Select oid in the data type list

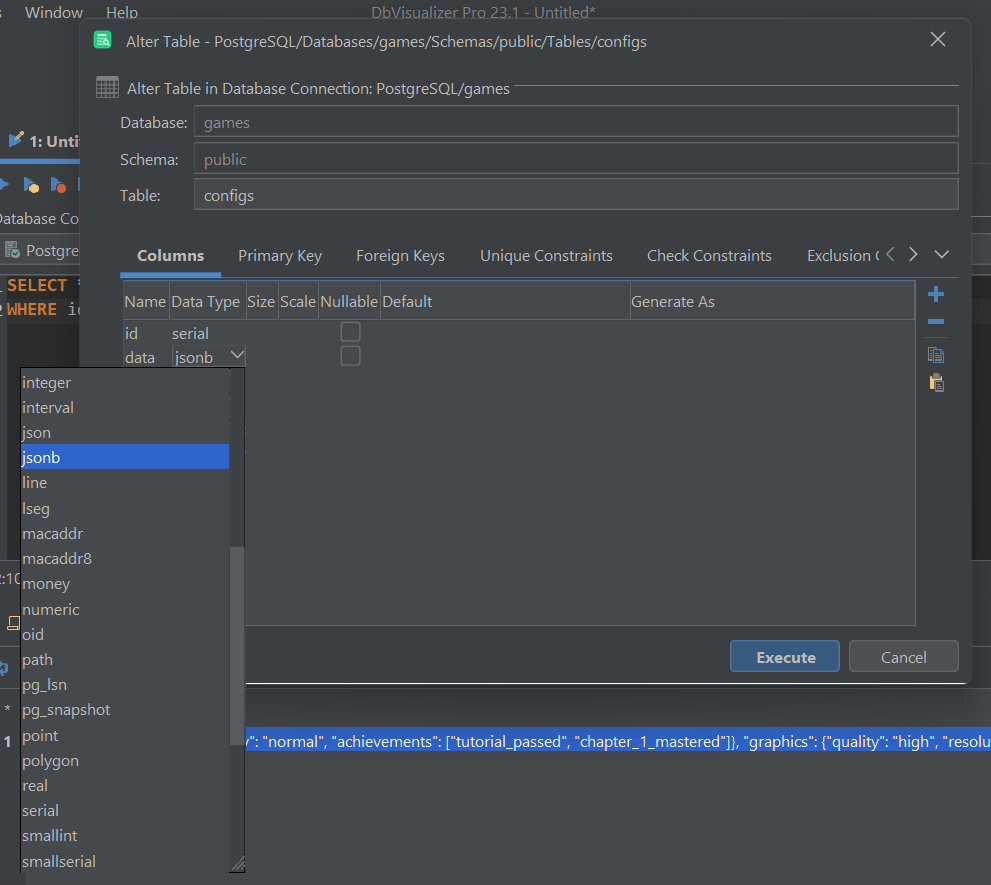pyautogui.click(x=125, y=635)
